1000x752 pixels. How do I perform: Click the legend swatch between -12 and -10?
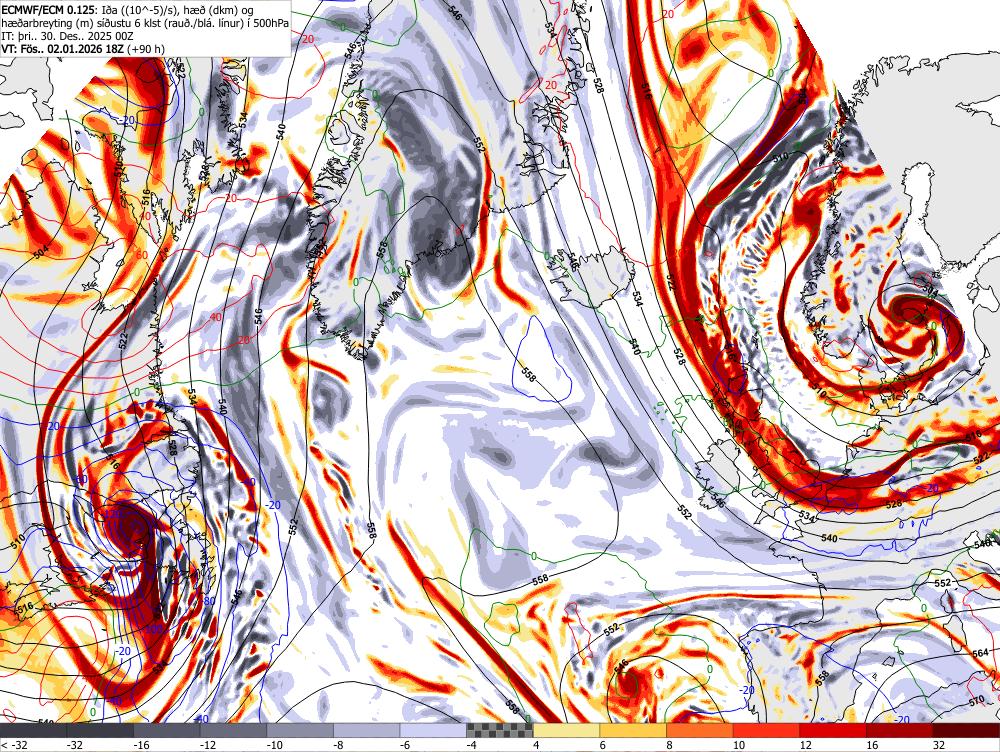click(233, 730)
